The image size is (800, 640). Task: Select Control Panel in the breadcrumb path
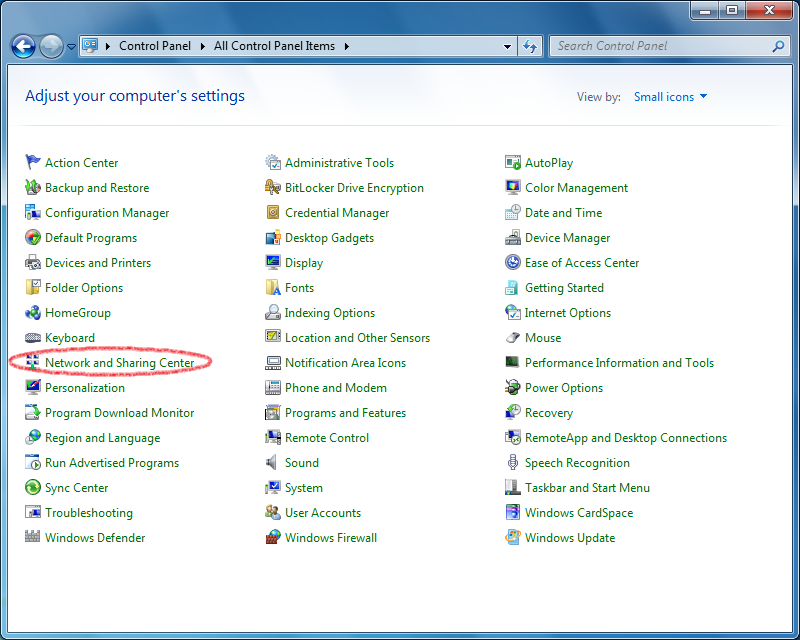click(x=153, y=46)
